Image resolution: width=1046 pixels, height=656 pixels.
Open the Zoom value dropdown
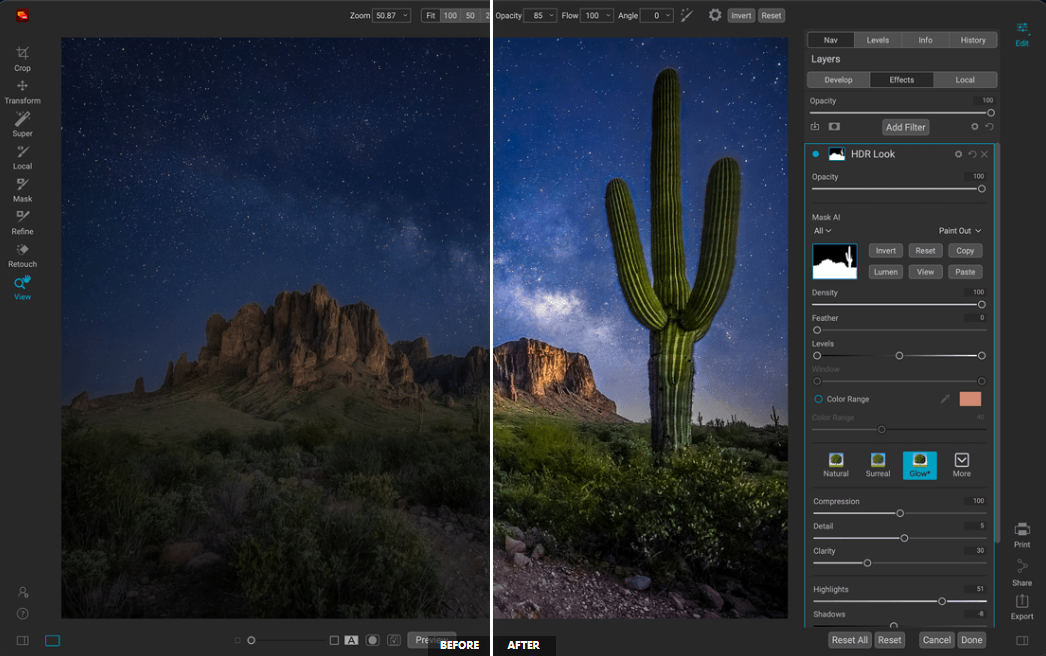[392, 16]
